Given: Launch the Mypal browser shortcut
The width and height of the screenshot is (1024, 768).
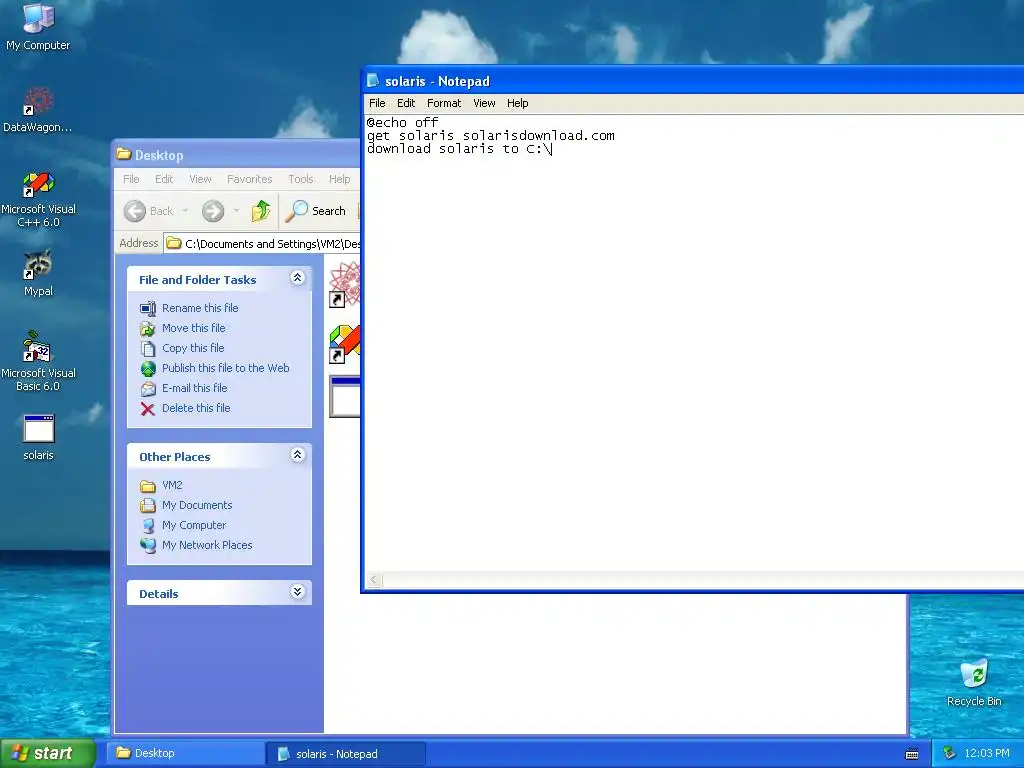Looking at the screenshot, I should (38, 273).
